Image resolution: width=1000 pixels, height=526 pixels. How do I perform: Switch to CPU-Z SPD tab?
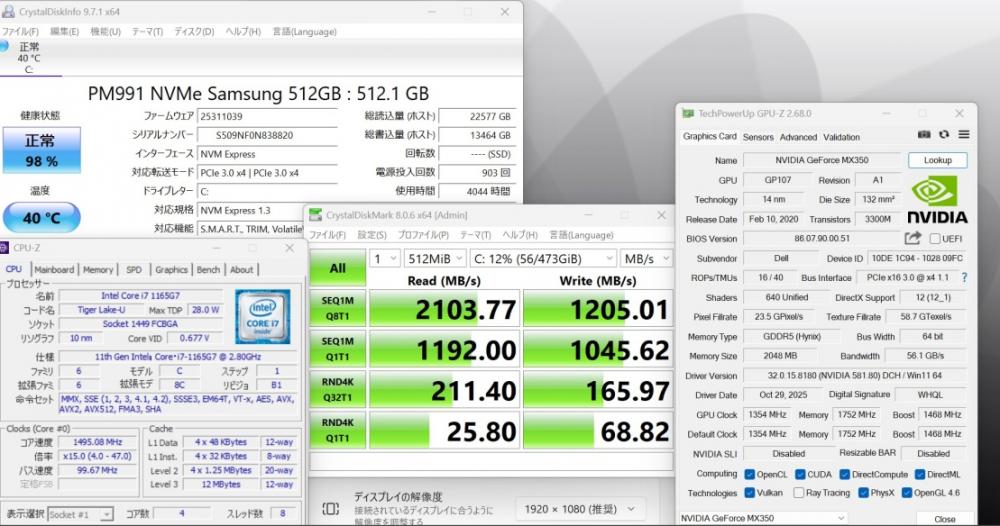pos(134,270)
